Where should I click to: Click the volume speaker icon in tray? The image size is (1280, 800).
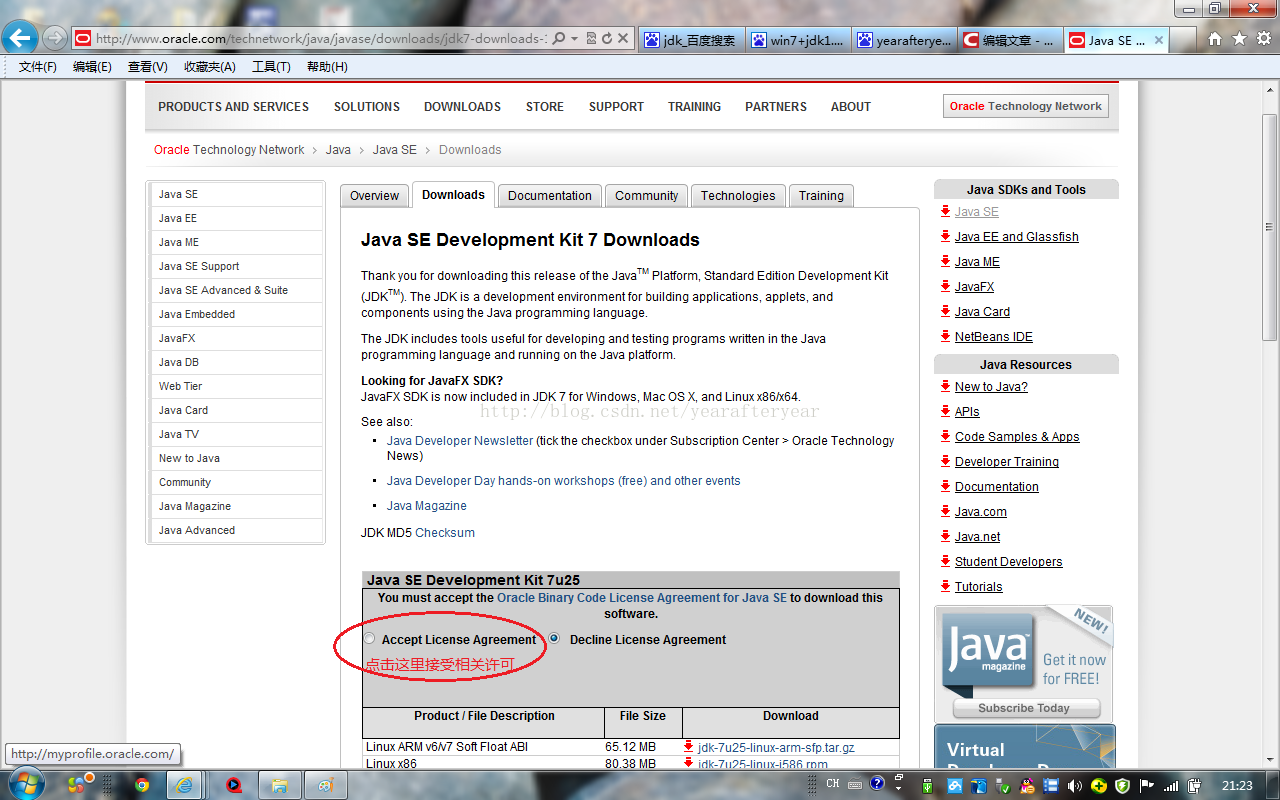[x=1076, y=785]
